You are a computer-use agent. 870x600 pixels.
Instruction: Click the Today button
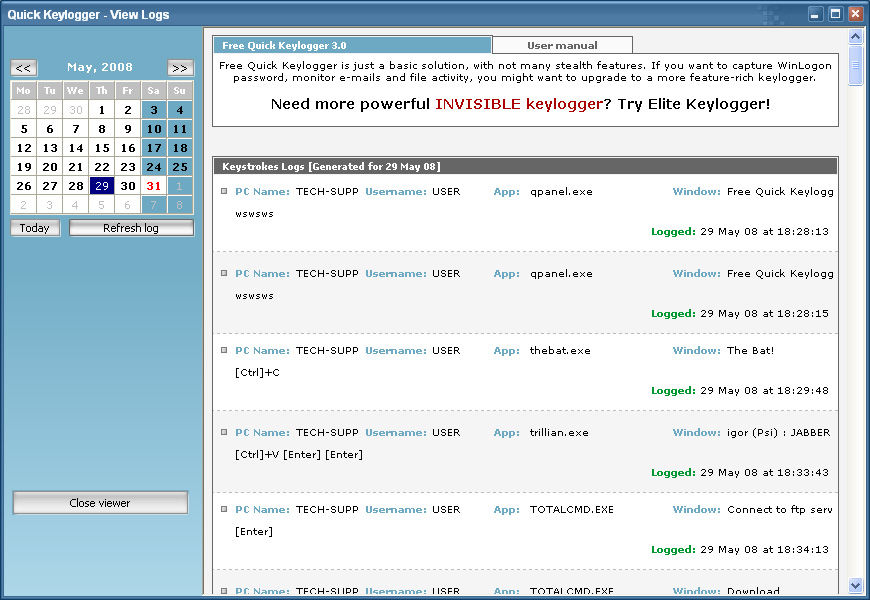point(35,228)
